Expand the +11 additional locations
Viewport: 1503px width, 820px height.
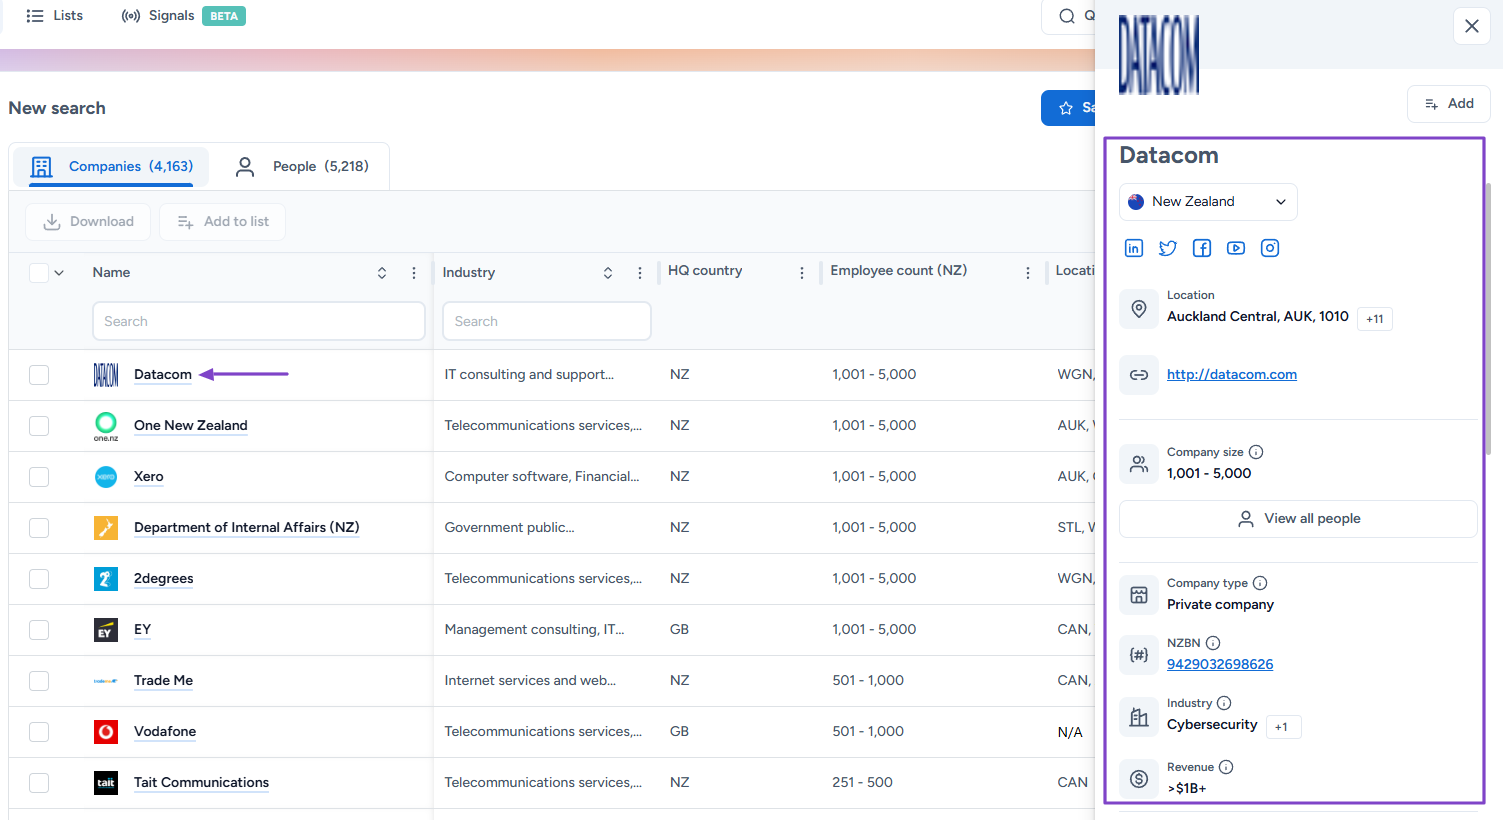click(1375, 319)
